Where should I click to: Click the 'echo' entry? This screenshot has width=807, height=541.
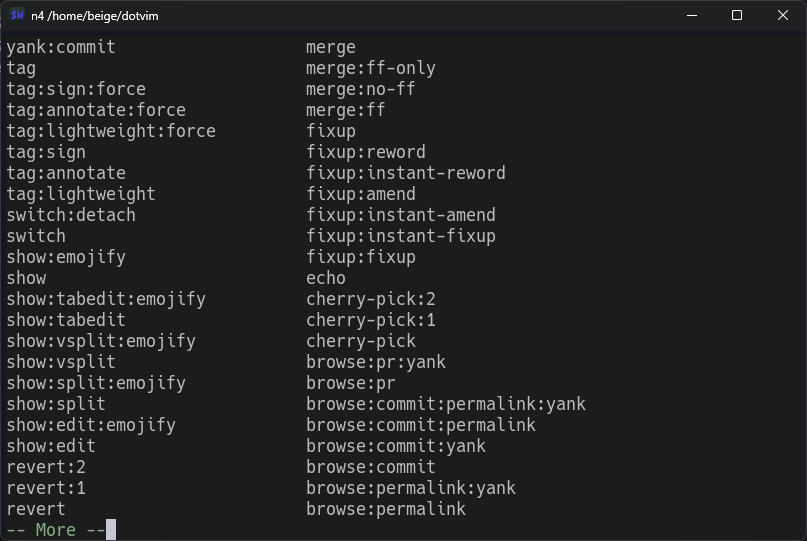tap(326, 278)
